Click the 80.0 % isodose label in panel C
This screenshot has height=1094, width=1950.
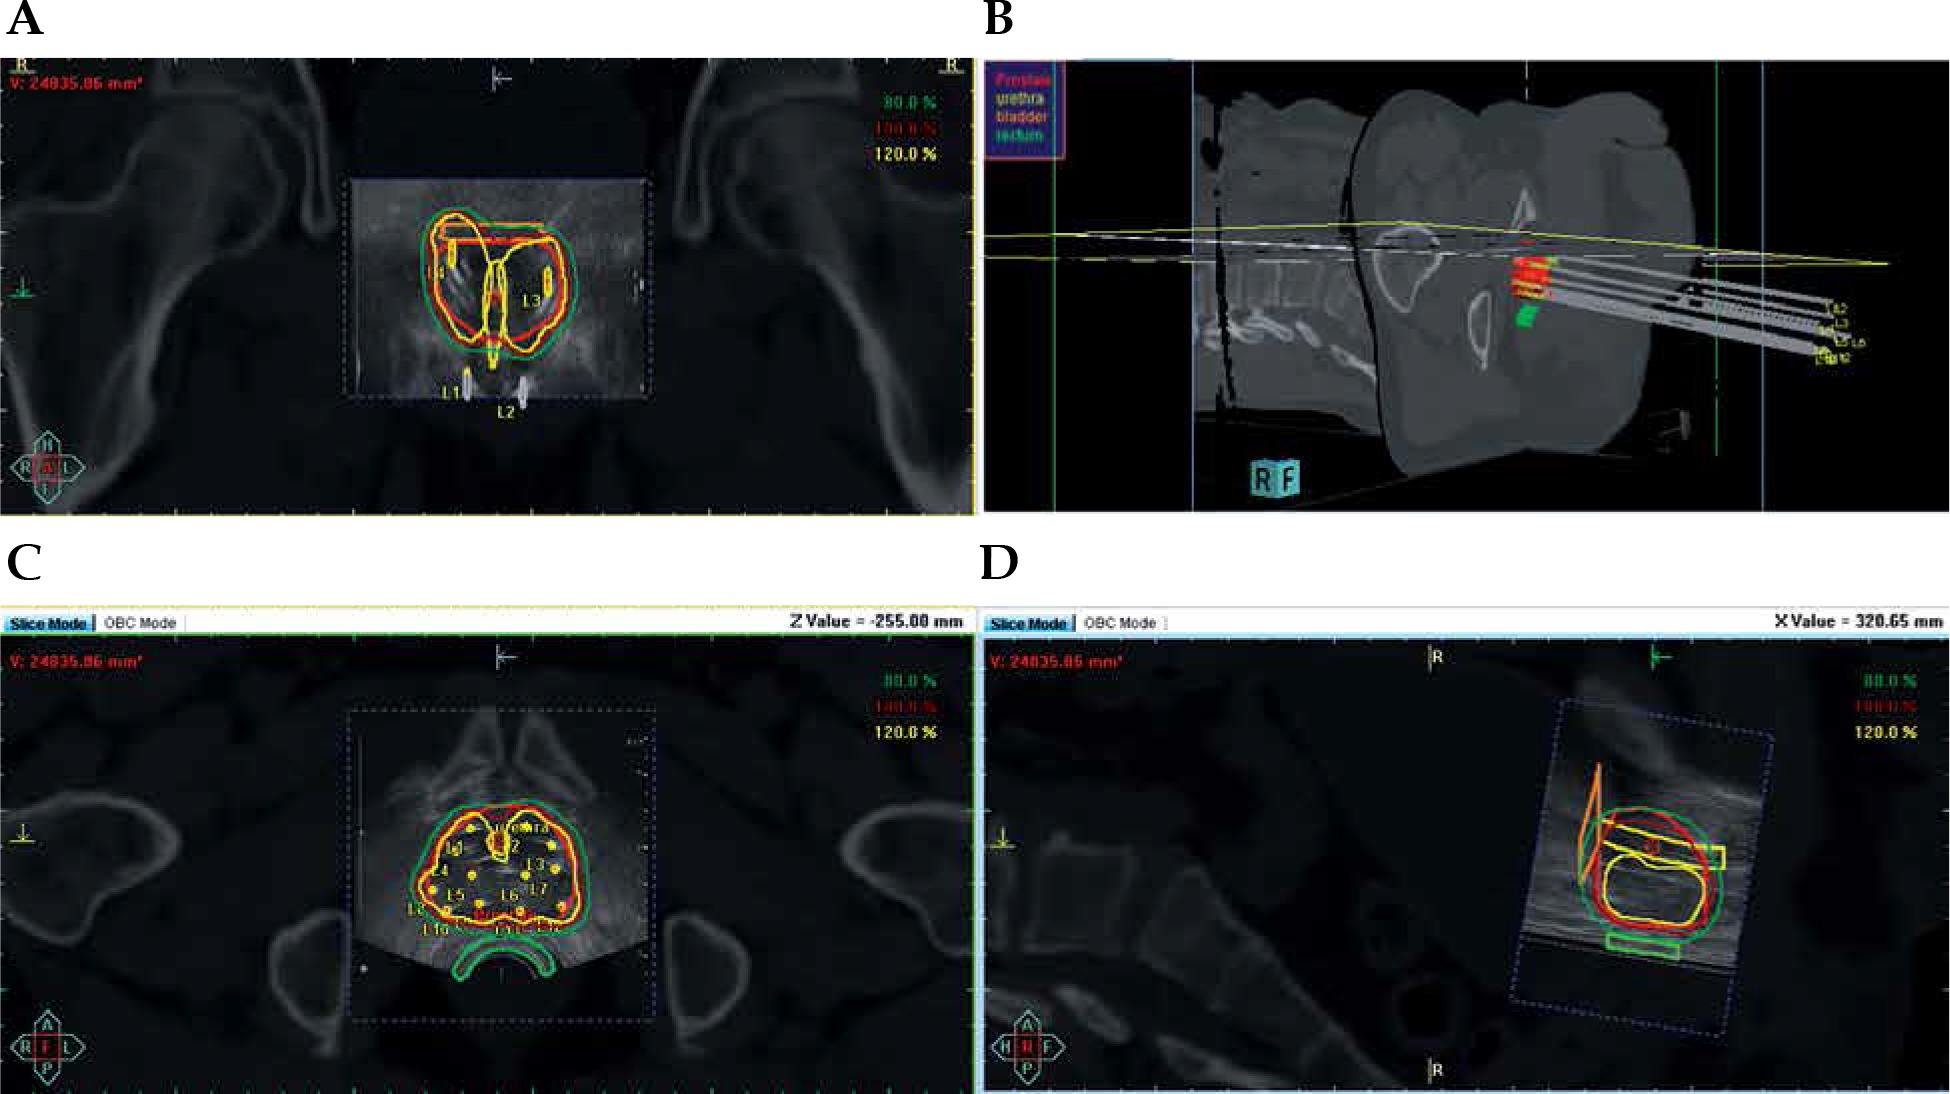pyautogui.click(x=908, y=681)
